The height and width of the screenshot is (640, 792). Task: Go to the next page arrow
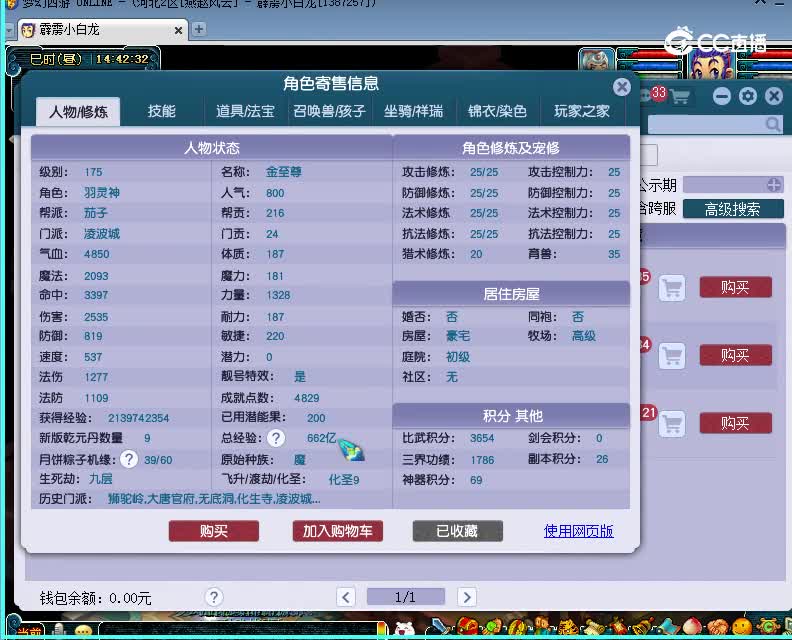tap(467, 597)
